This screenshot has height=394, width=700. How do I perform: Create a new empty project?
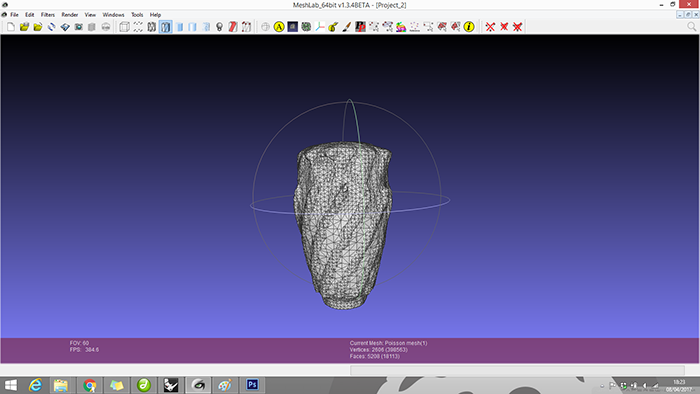click(x=11, y=27)
